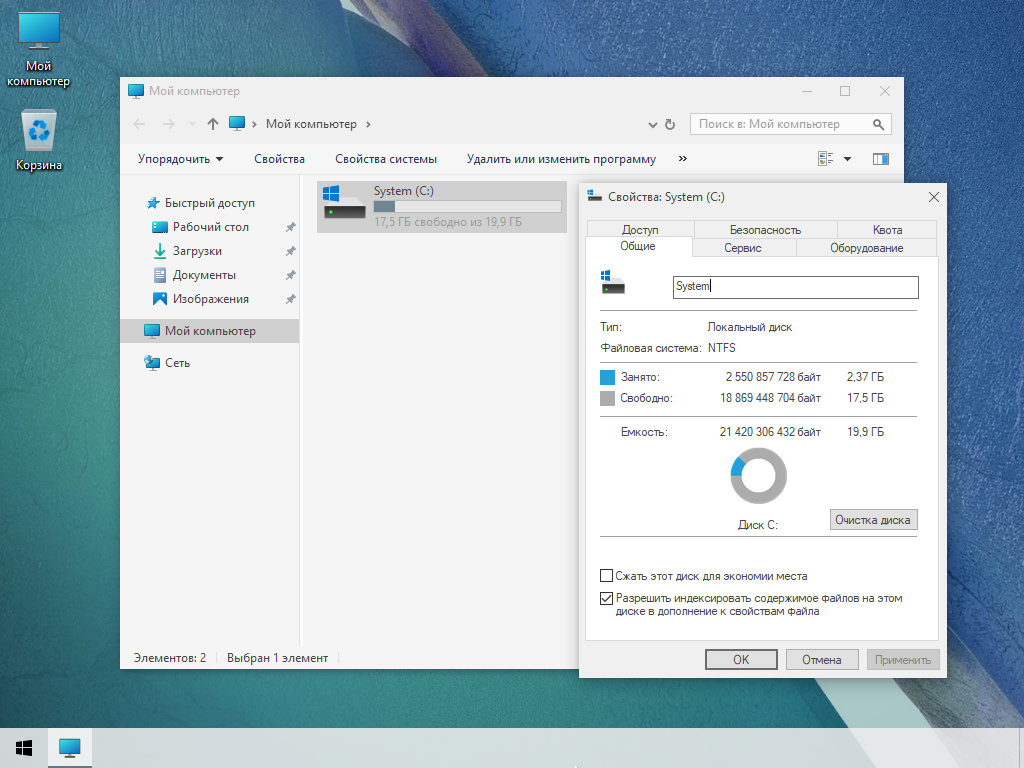Open previous locations dropdown in address bar

click(x=652, y=124)
